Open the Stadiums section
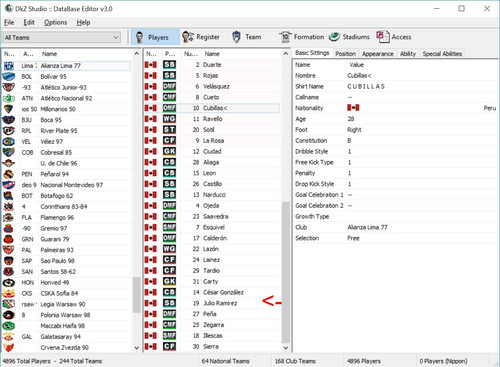The height and width of the screenshot is (367, 500). [x=349, y=37]
